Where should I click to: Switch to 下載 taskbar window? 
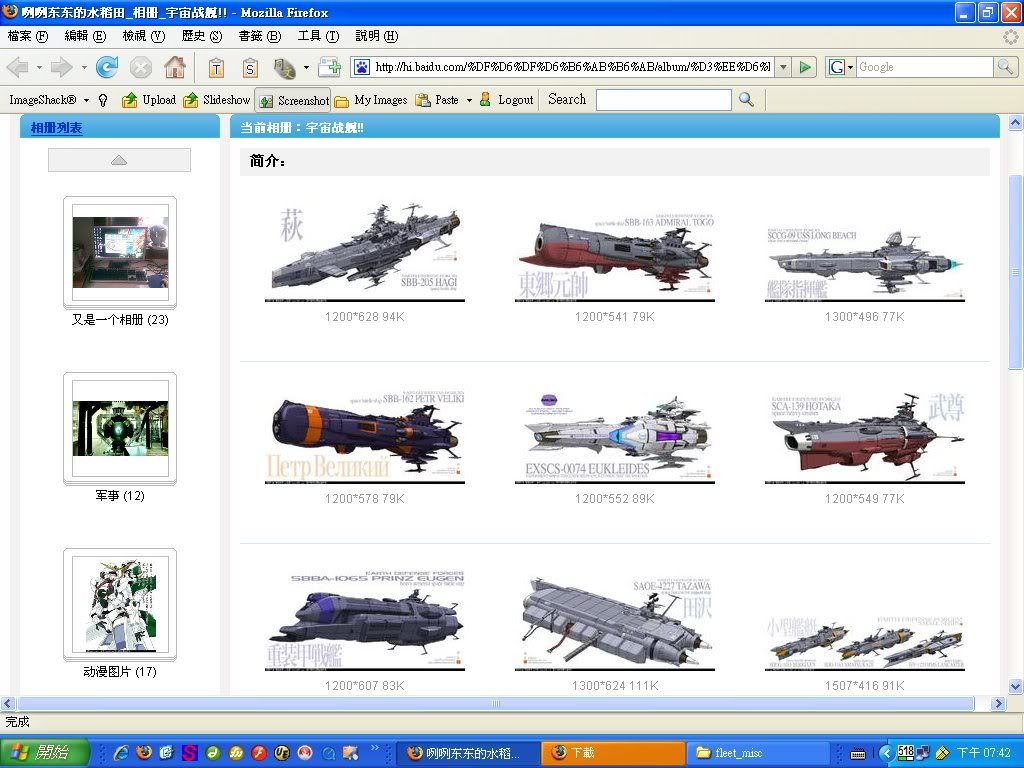coord(612,753)
